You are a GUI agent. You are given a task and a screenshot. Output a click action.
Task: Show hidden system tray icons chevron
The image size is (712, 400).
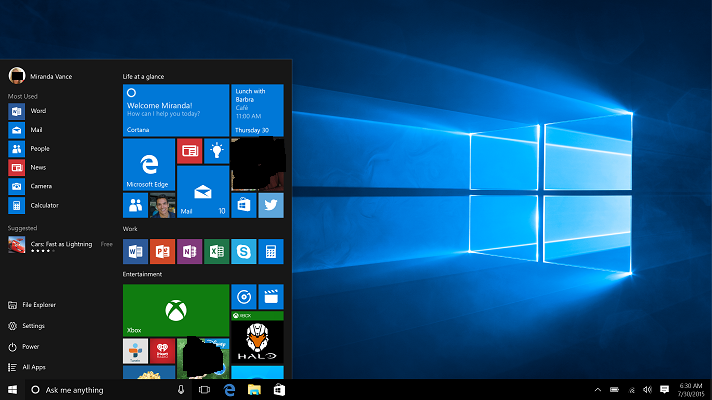597,389
